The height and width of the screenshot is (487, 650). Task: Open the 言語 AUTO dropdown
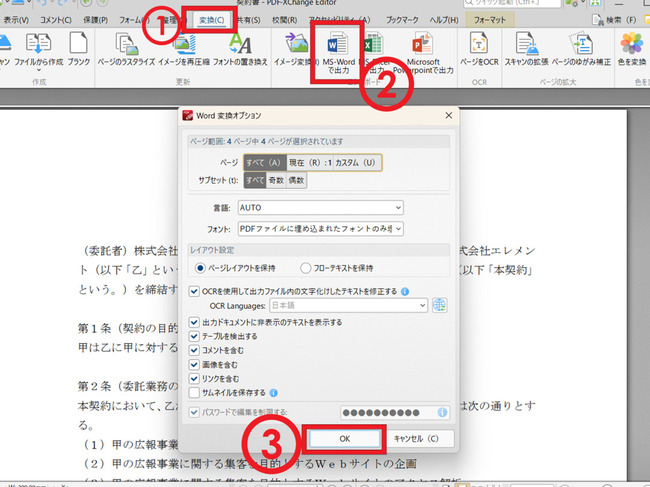[x=320, y=208]
